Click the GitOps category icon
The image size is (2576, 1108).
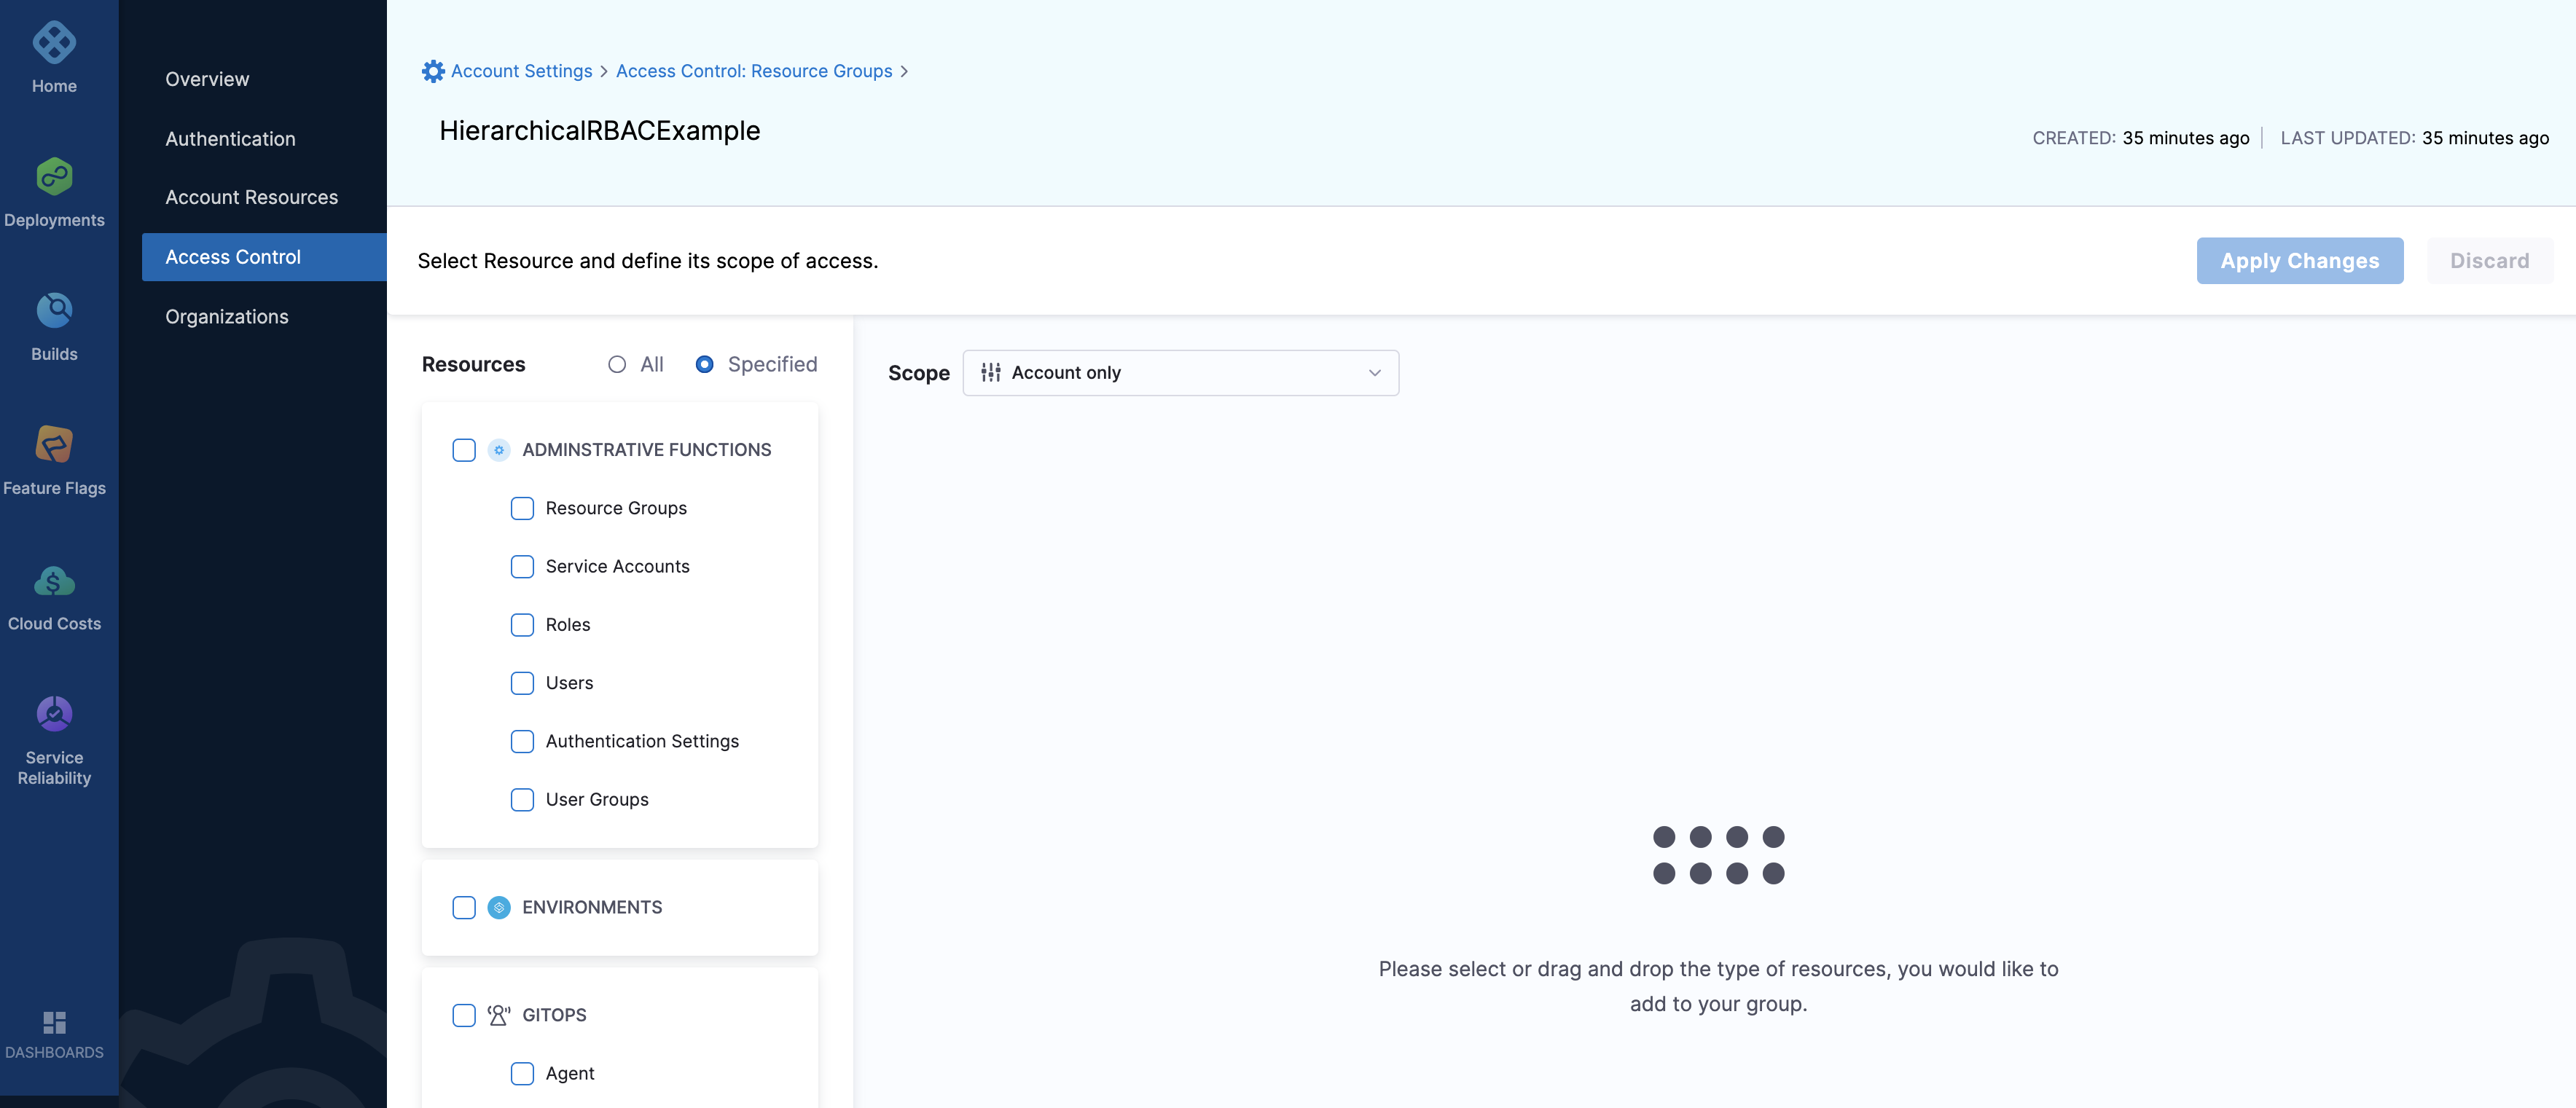(499, 1016)
